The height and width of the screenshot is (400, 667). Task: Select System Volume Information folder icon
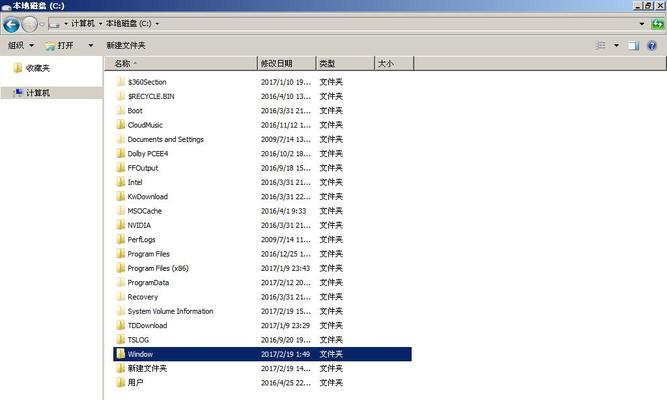point(121,311)
